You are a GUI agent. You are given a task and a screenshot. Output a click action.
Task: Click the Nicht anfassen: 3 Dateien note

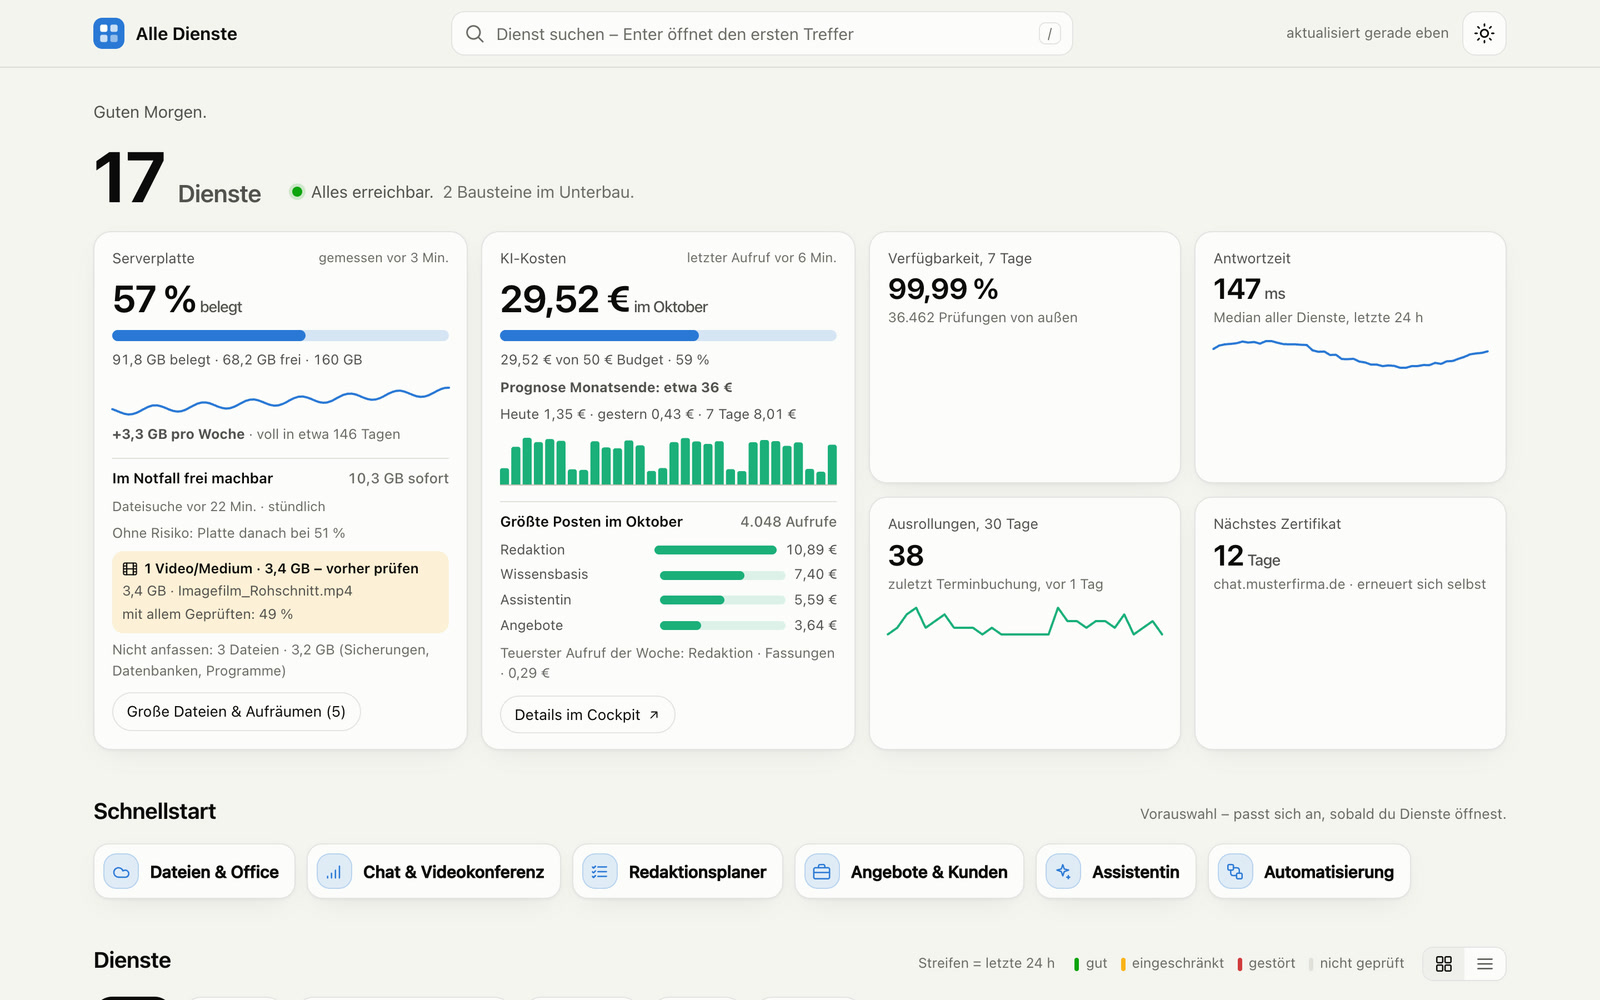point(271,660)
